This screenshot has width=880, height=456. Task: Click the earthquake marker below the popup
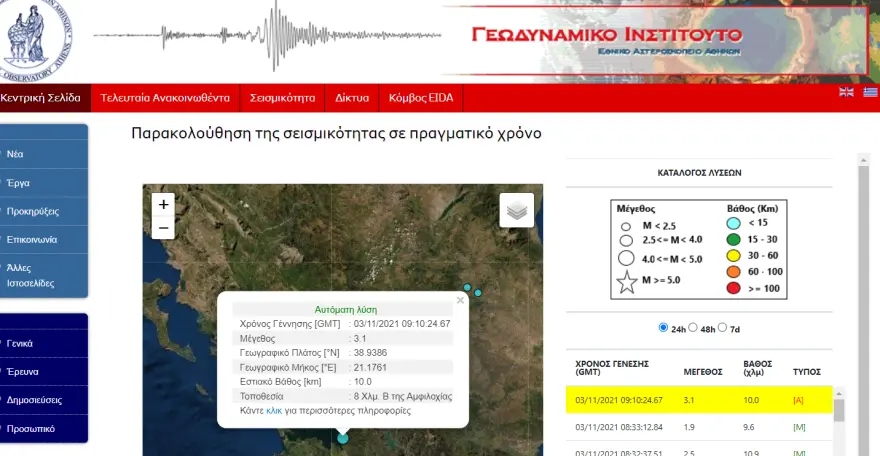pos(343,438)
